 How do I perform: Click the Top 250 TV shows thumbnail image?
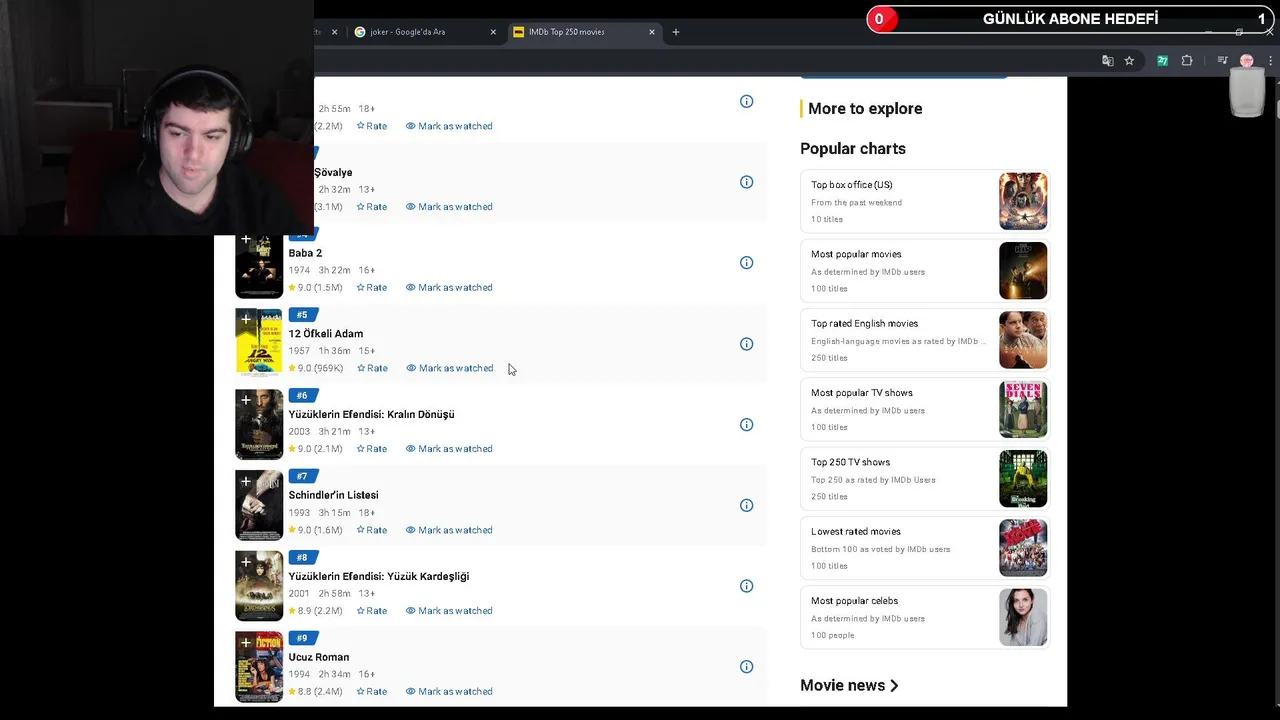[x=1023, y=478]
